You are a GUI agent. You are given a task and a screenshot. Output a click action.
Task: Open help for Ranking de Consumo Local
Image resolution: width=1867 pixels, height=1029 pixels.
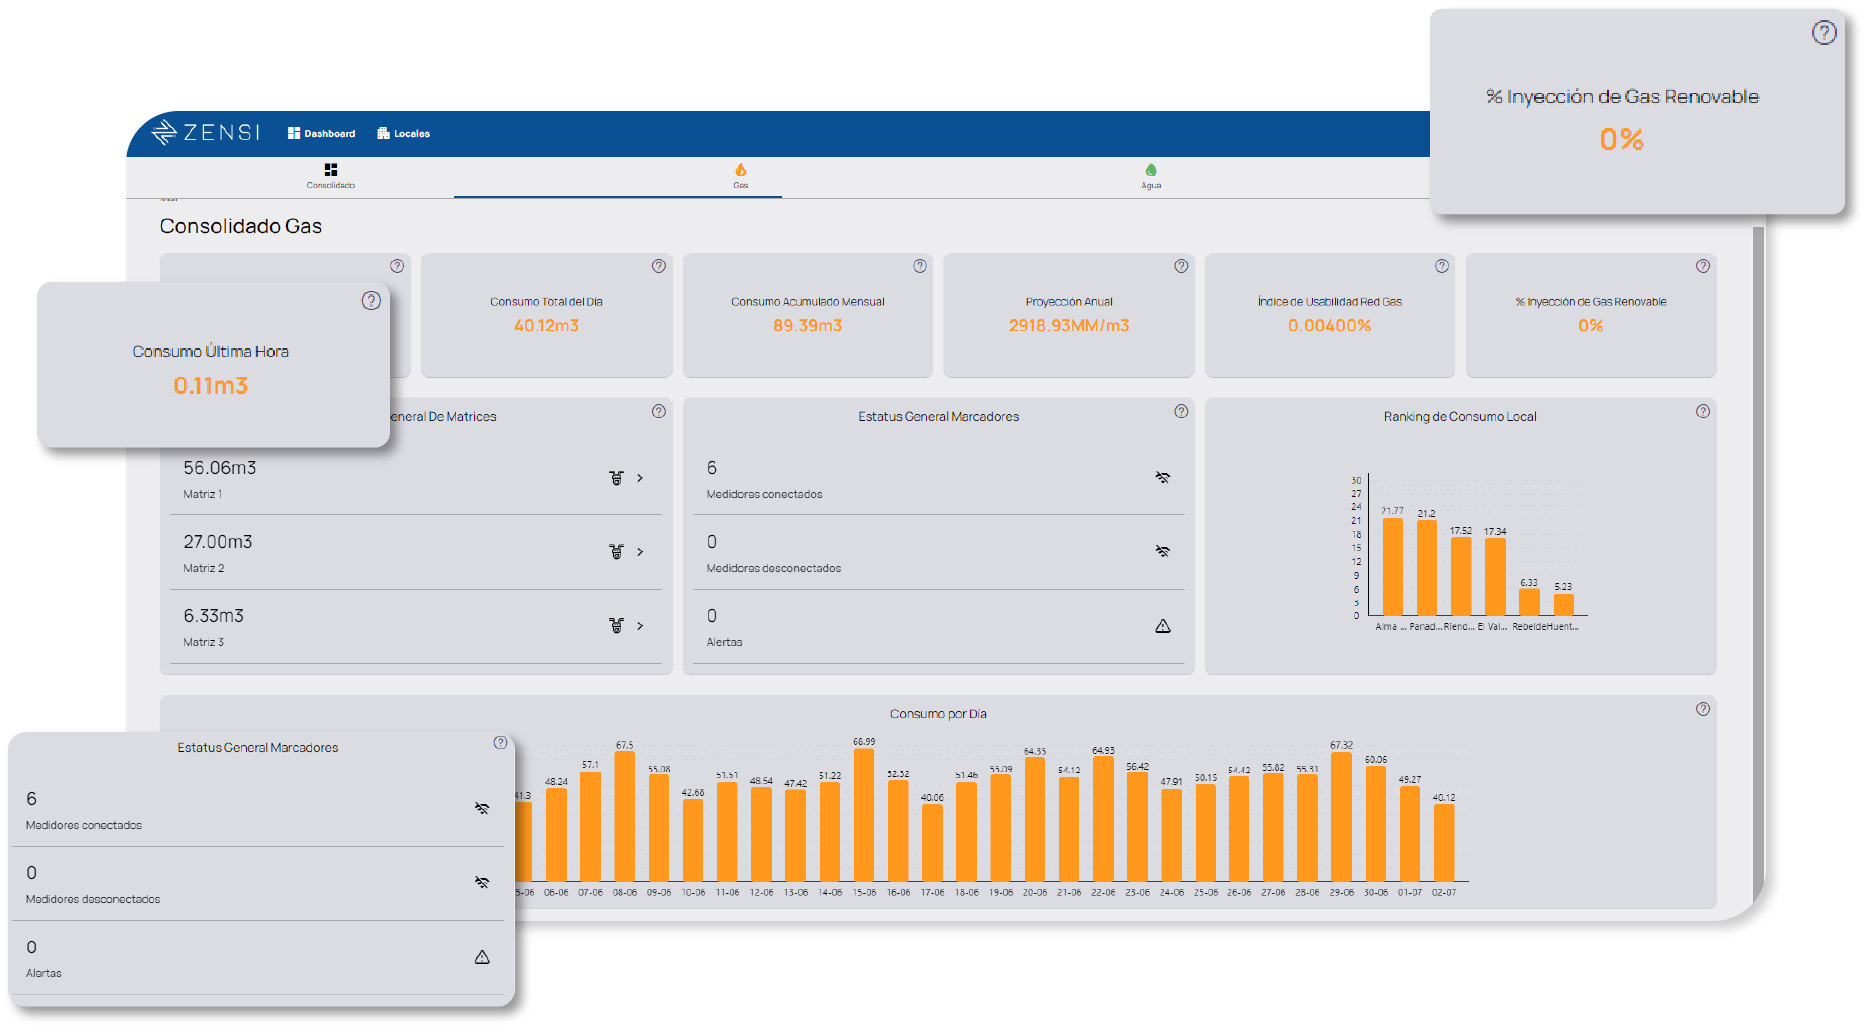pyautogui.click(x=1703, y=411)
